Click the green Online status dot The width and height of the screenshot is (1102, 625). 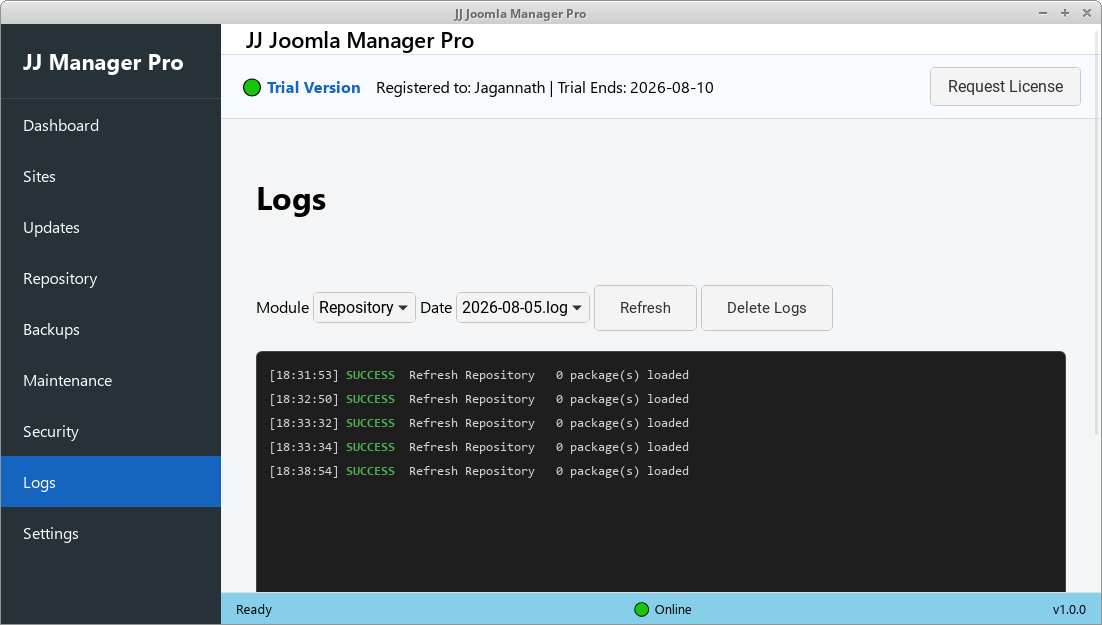coord(641,610)
